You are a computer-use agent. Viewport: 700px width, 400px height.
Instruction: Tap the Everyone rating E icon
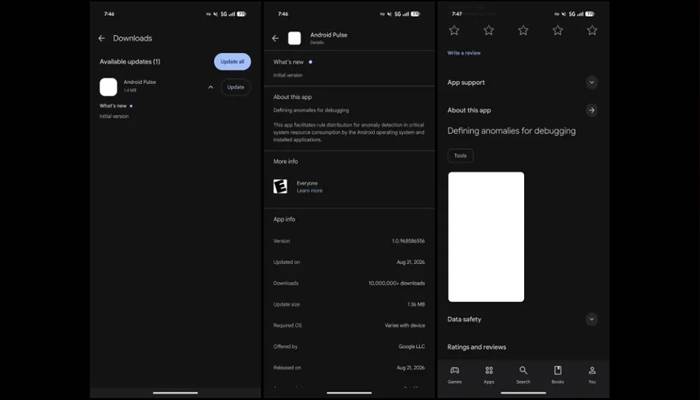[x=280, y=186]
